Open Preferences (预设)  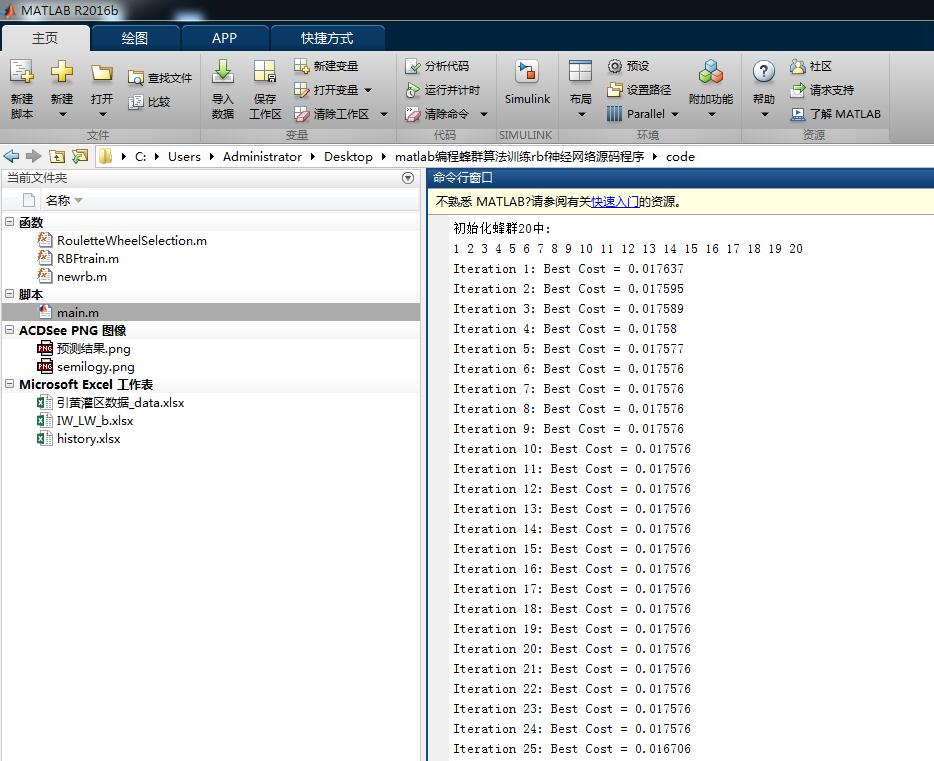(628, 66)
